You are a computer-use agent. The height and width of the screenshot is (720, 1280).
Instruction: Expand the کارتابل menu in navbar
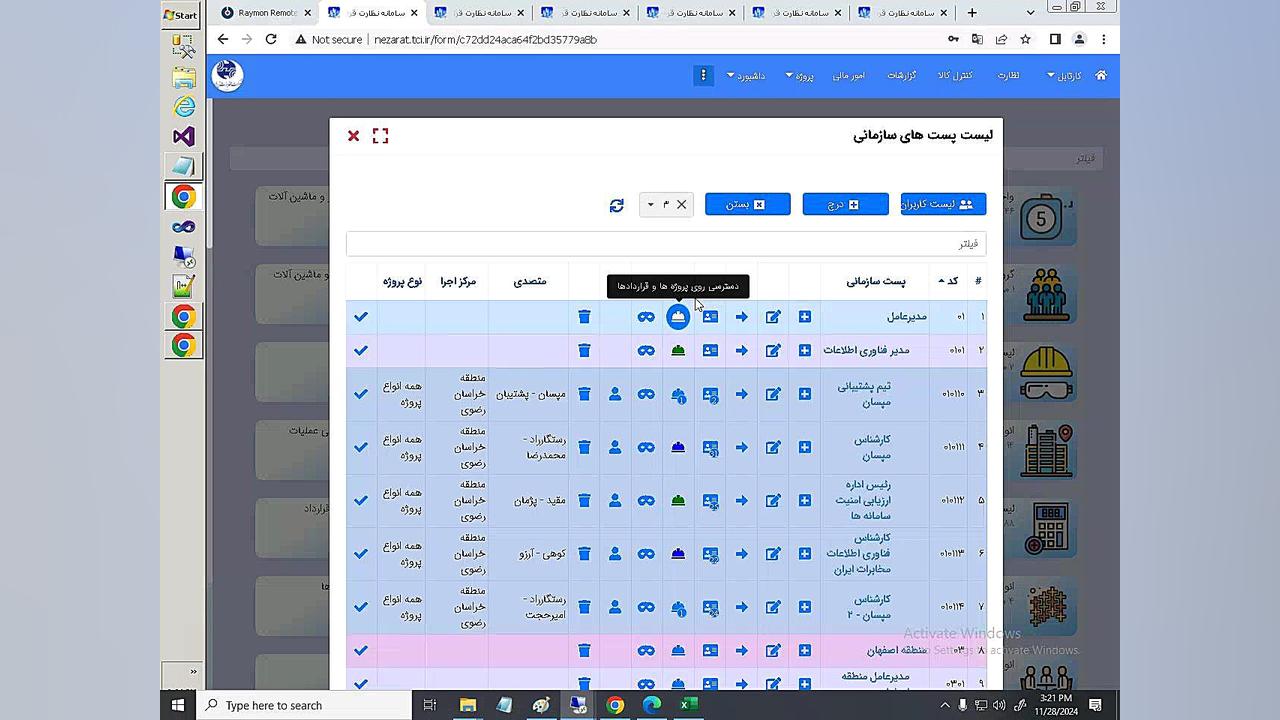tap(1063, 76)
